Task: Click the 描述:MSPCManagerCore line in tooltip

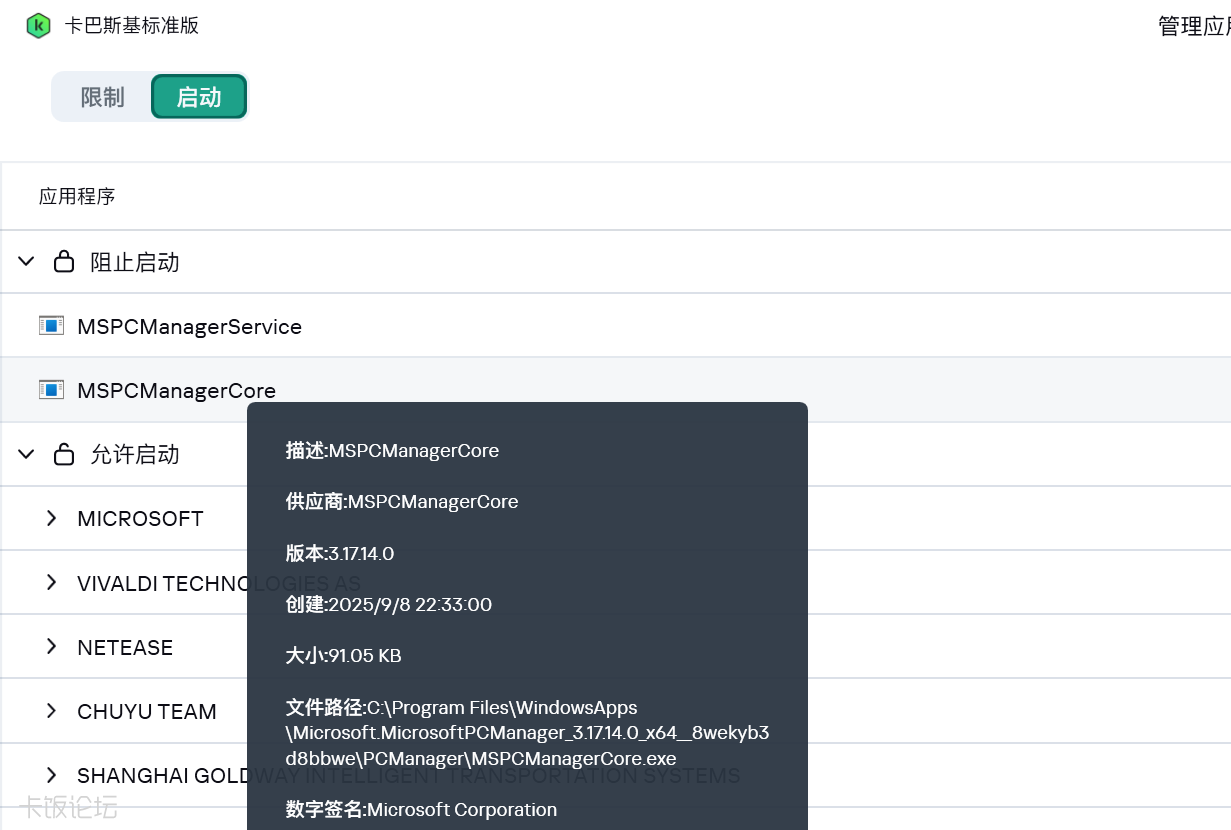Action: (x=392, y=451)
